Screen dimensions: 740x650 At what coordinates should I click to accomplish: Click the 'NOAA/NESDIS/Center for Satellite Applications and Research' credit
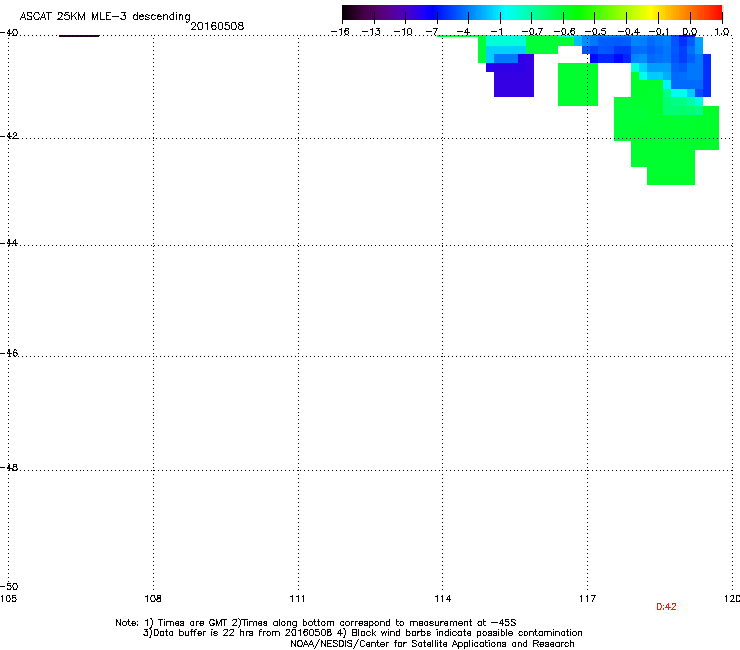(432, 644)
